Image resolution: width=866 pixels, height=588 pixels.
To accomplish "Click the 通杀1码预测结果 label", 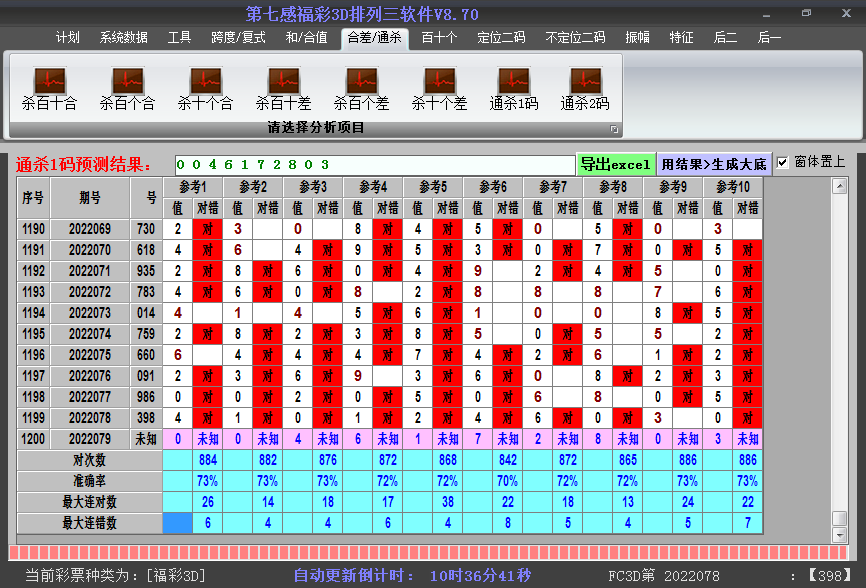I will (84, 165).
